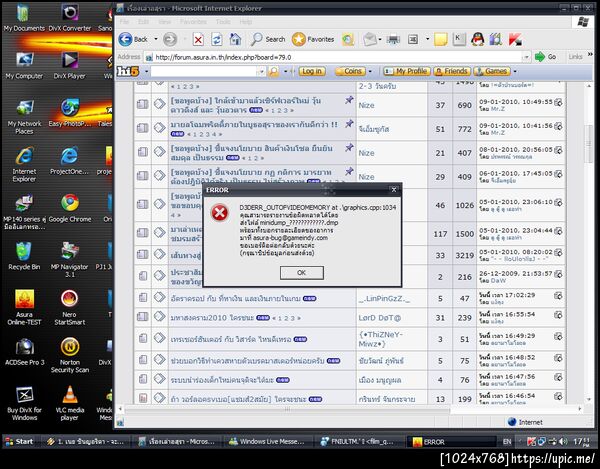Open My Profile on hi5 toolbar
600x469 pixels.
click(x=407, y=71)
